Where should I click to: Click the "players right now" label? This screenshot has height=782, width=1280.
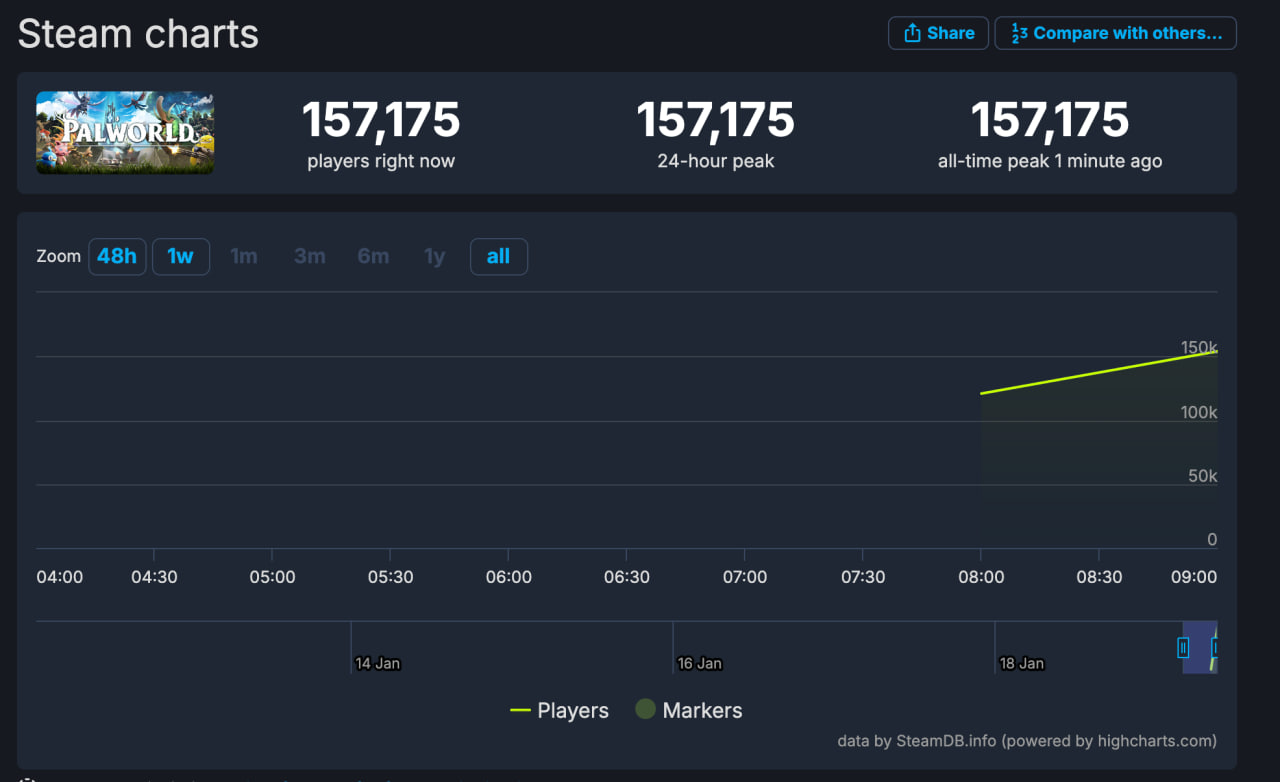pyautogui.click(x=381, y=161)
